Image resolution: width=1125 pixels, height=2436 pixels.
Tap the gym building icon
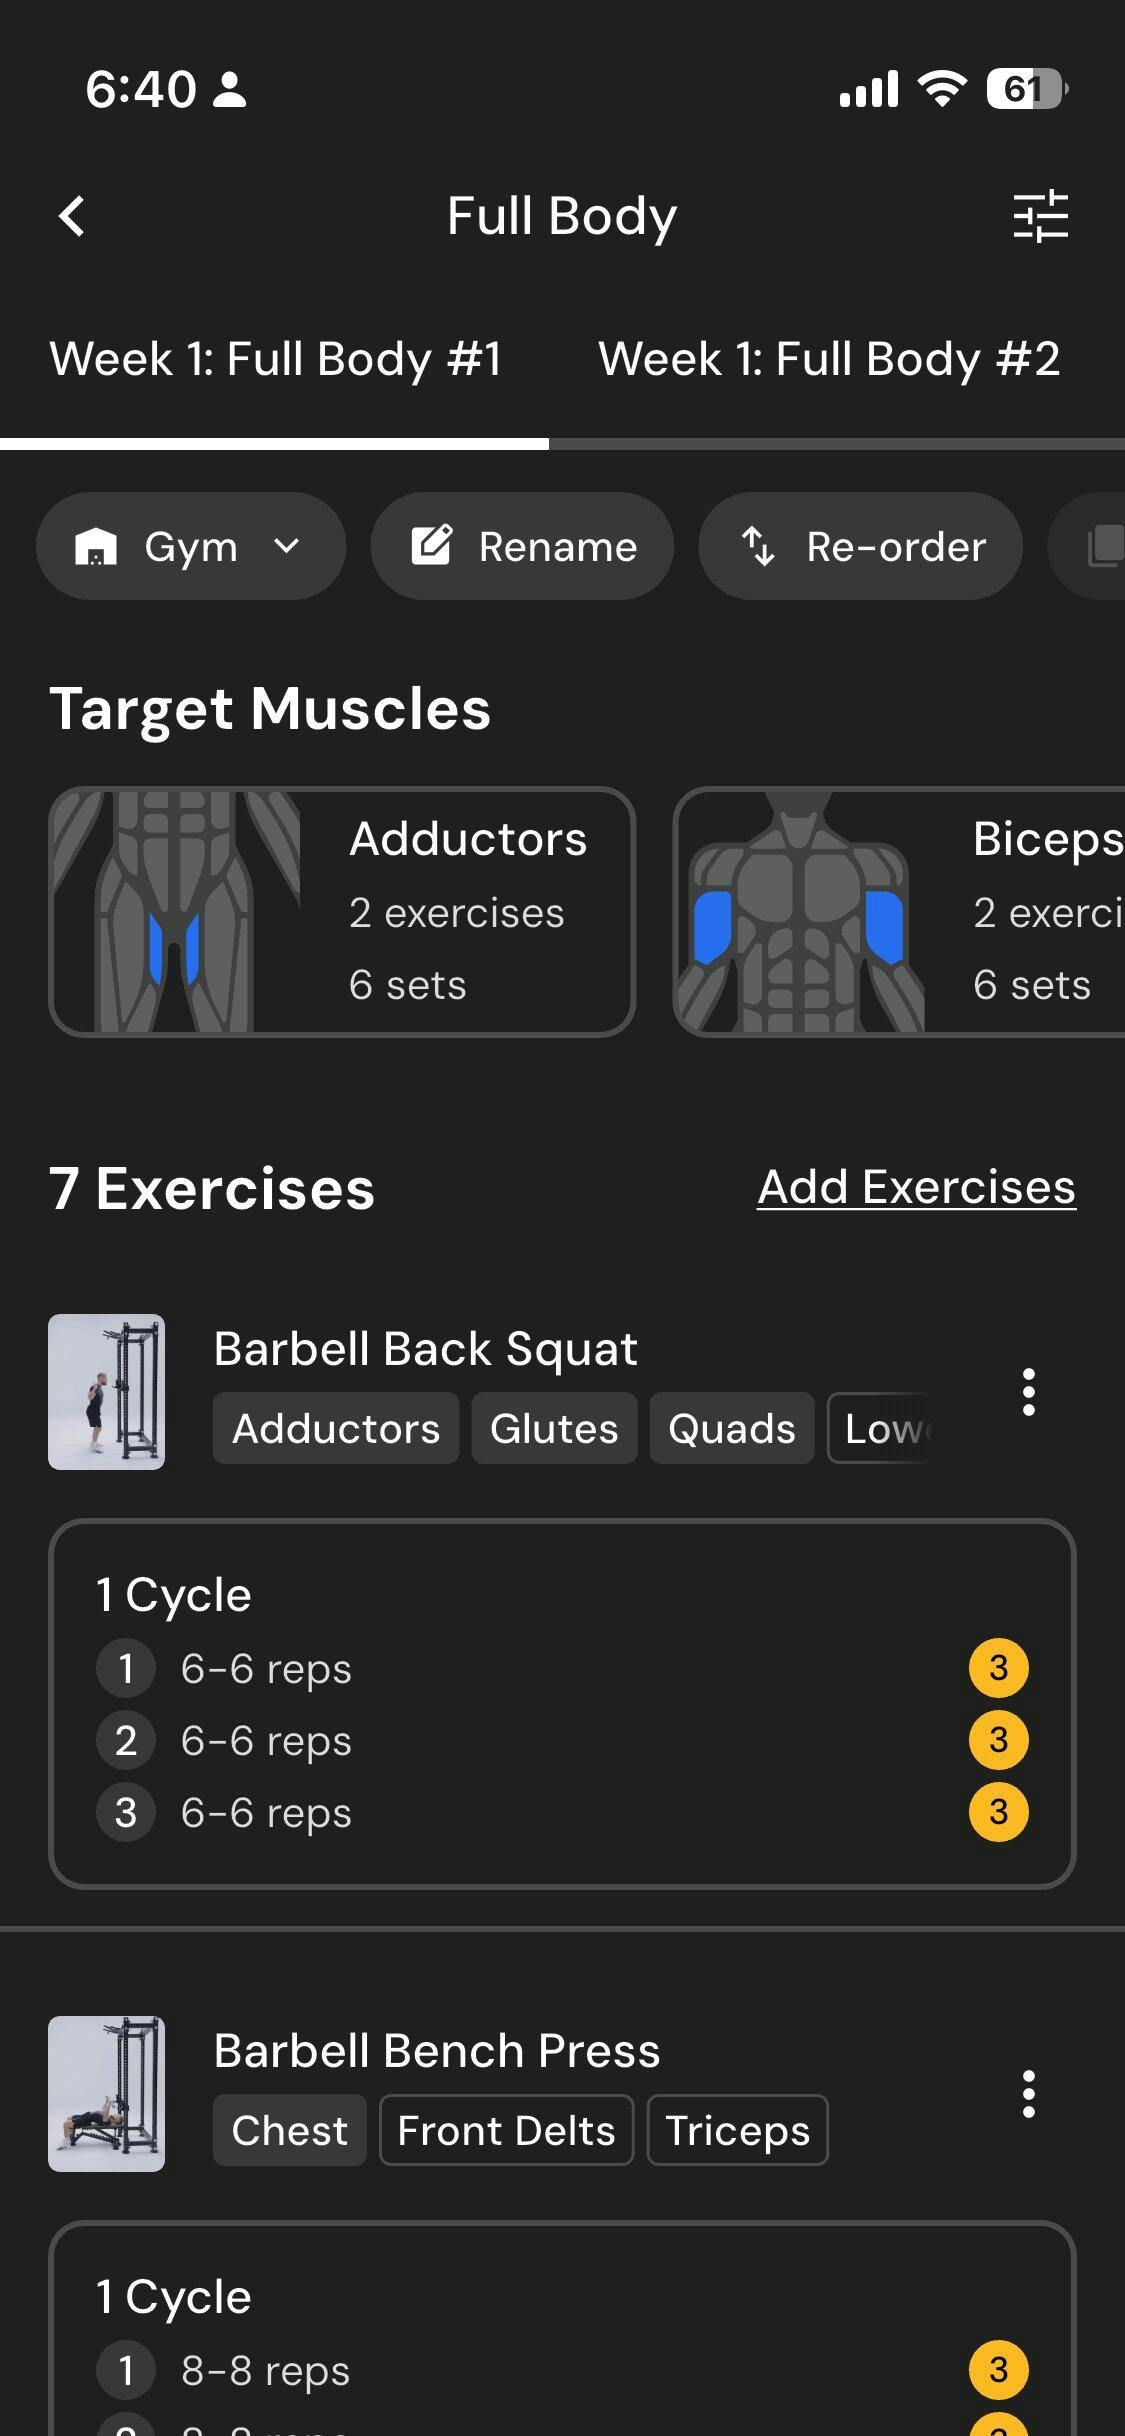[96, 546]
